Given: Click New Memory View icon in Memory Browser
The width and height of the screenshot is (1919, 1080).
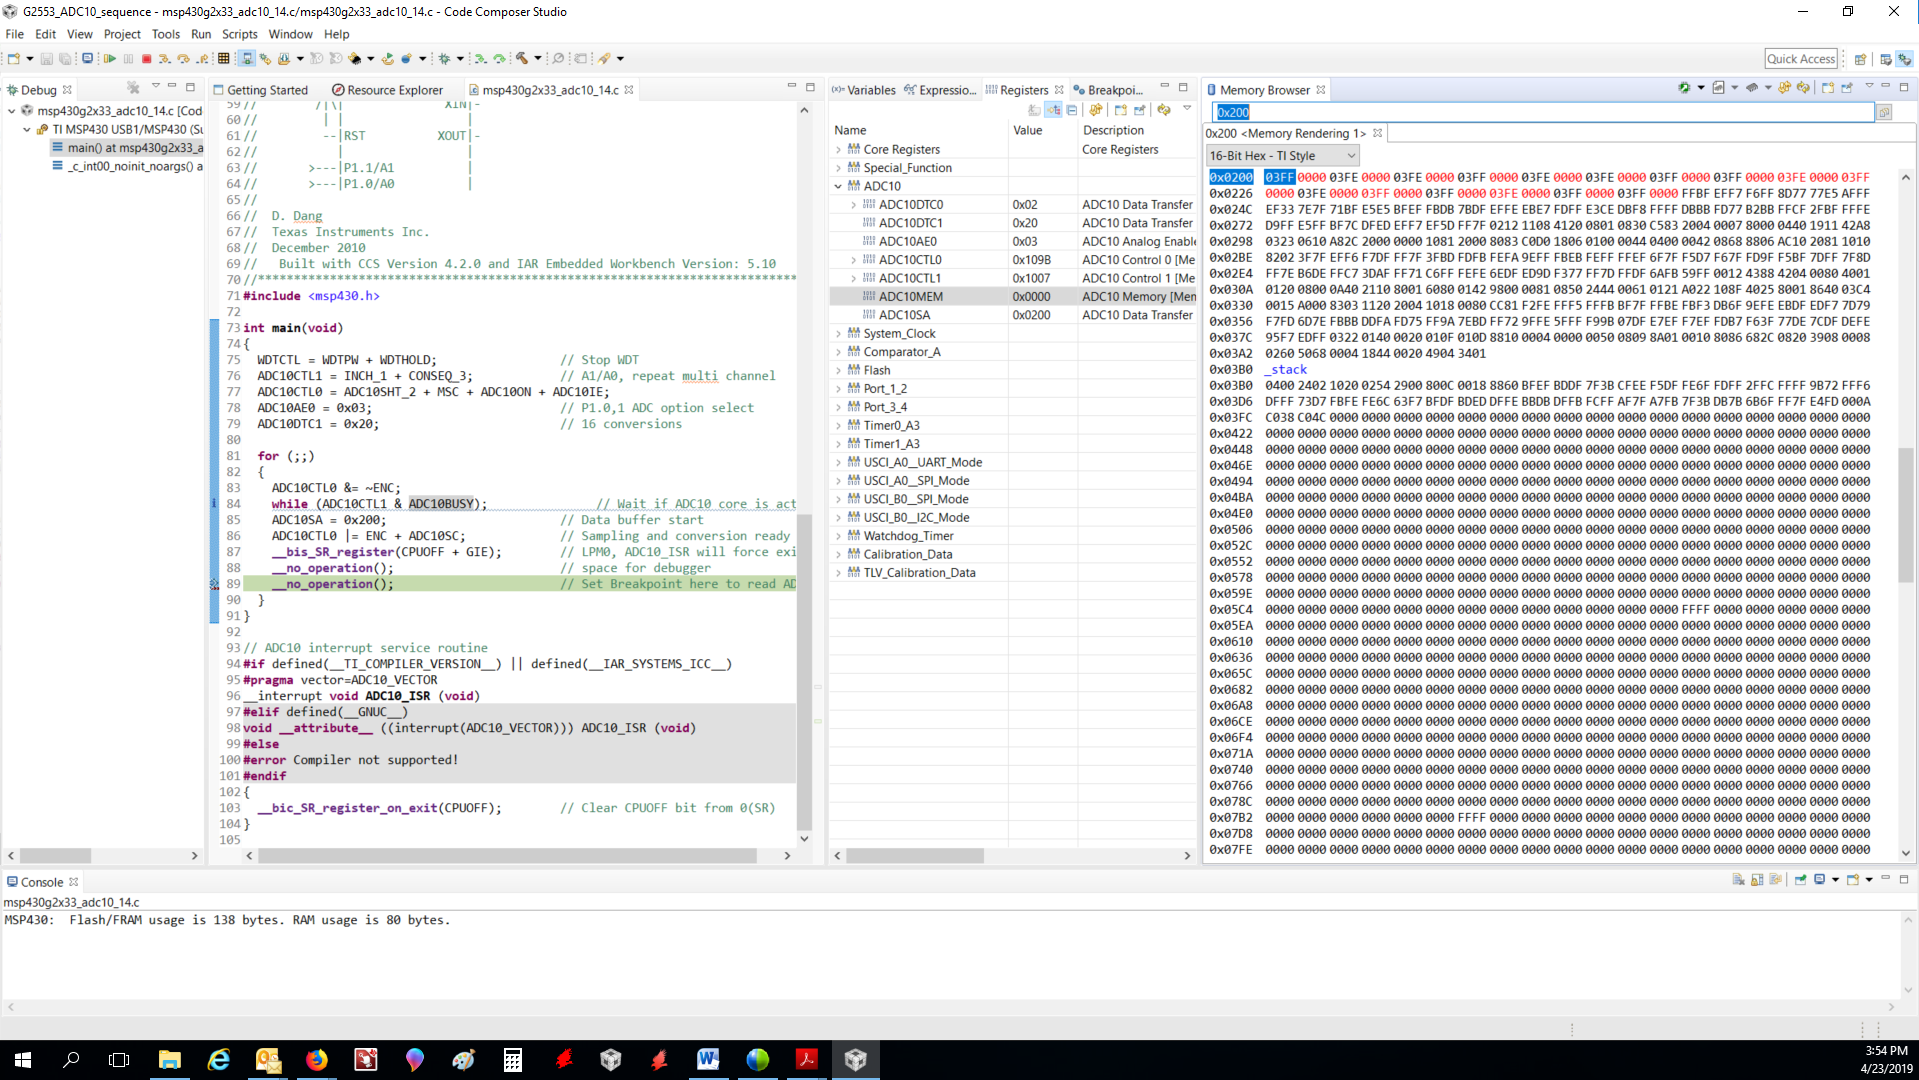Looking at the screenshot, I should click(x=1828, y=89).
